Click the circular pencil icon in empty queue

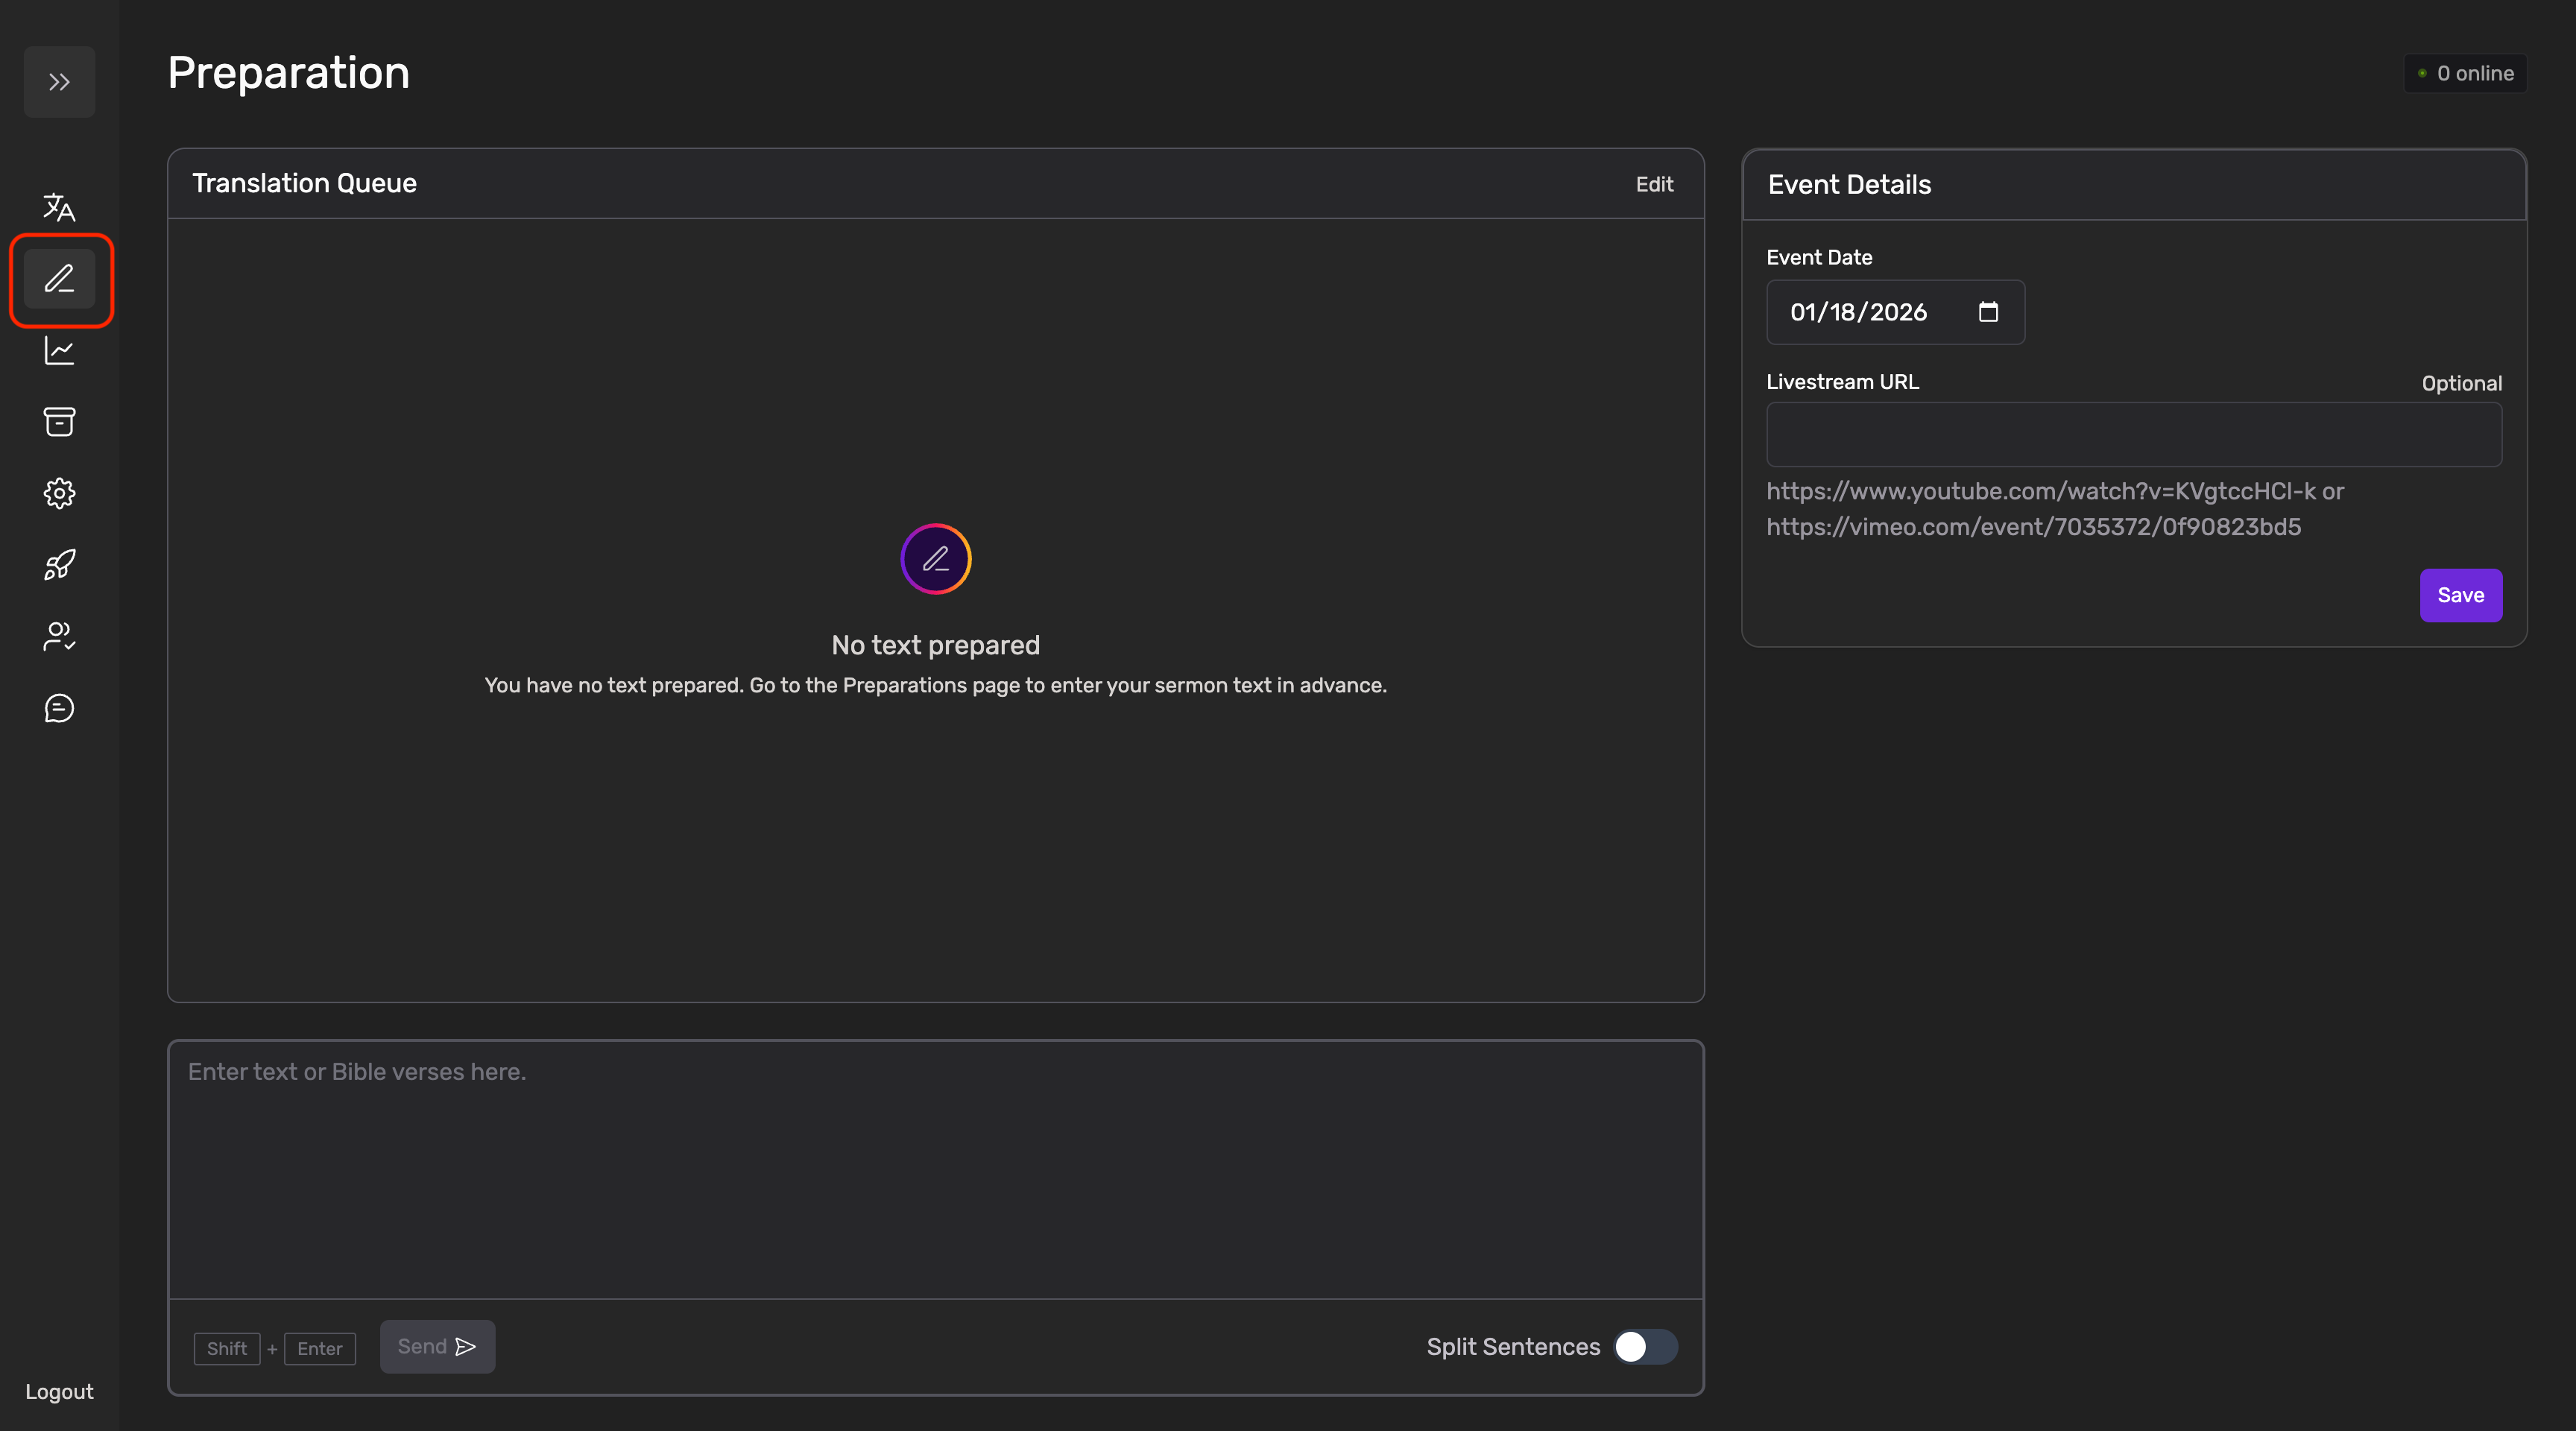pyautogui.click(x=935, y=559)
